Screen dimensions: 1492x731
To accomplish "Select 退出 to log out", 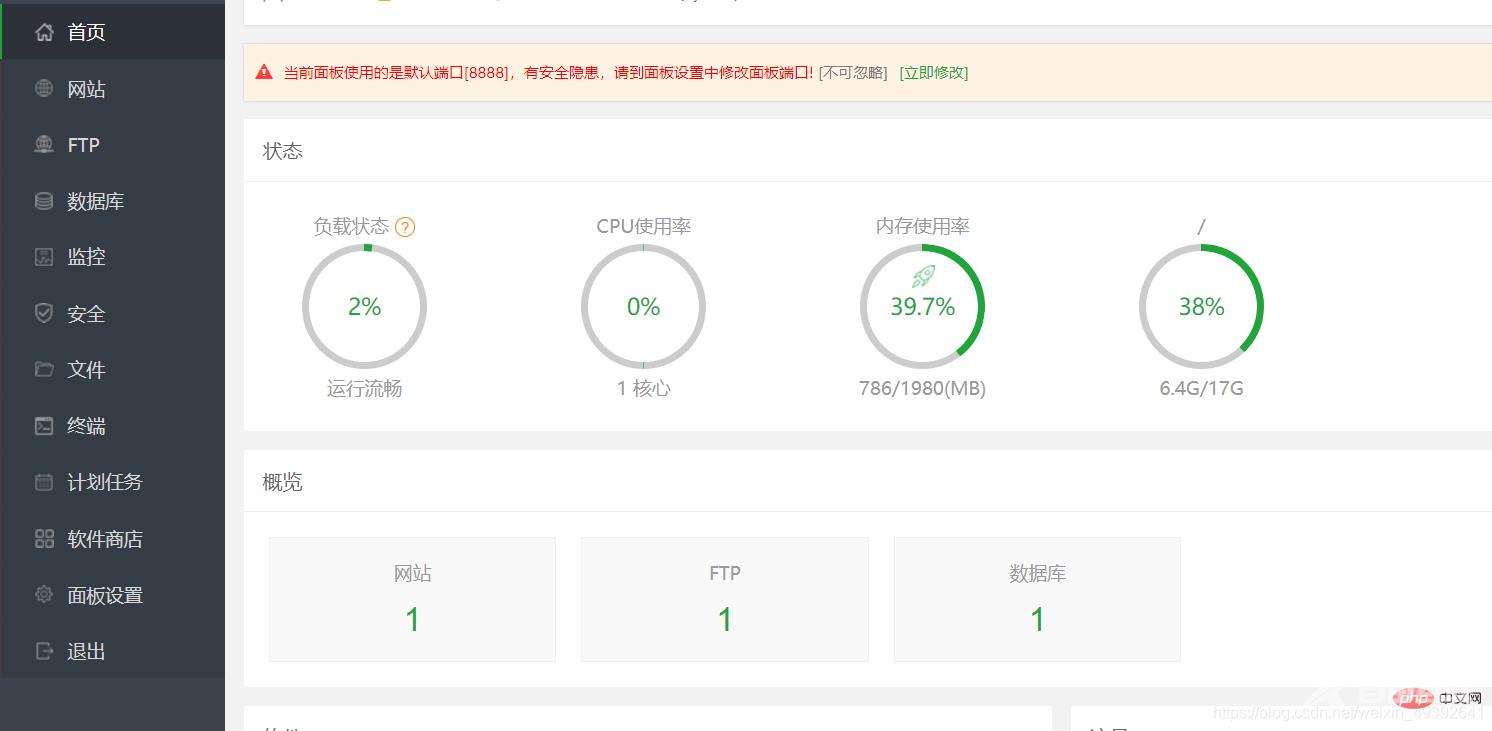I will 85,651.
